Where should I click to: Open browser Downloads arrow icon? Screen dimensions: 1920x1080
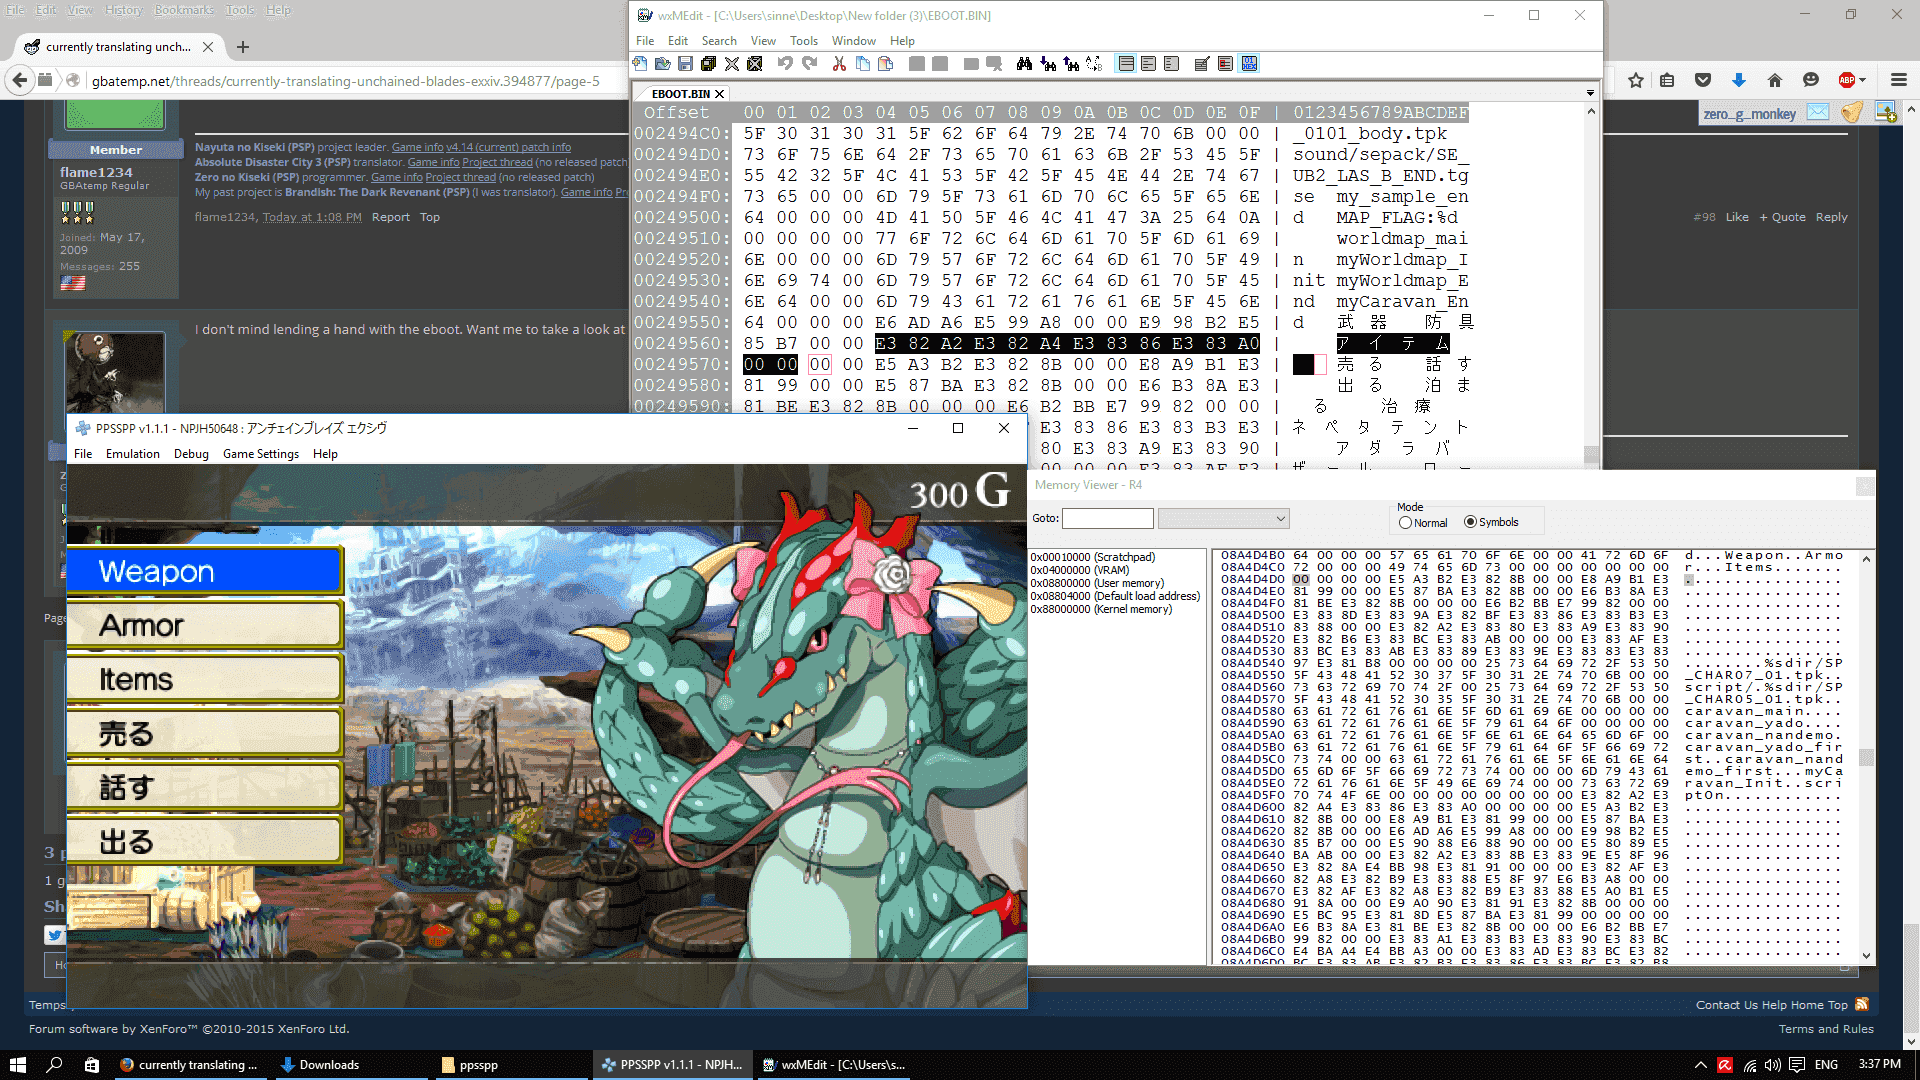point(1739,80)
